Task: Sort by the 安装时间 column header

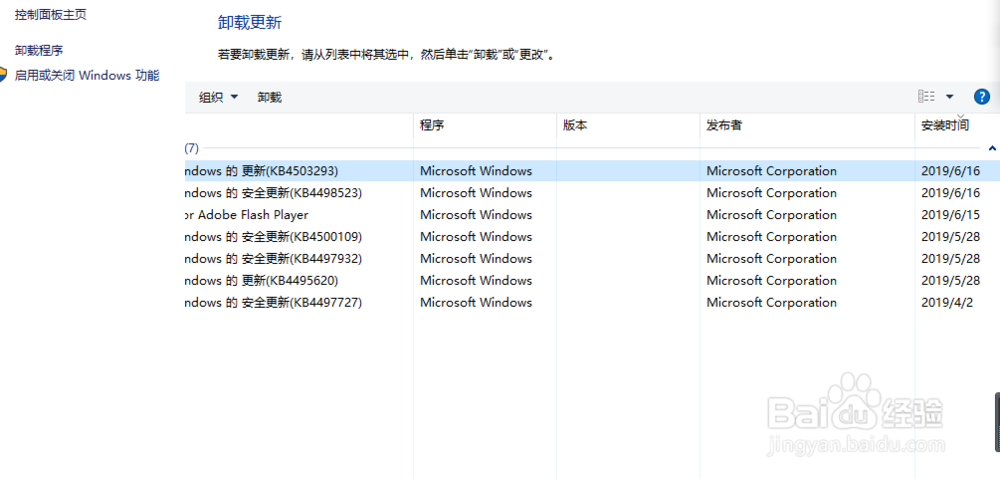Action: click(957, 126)
